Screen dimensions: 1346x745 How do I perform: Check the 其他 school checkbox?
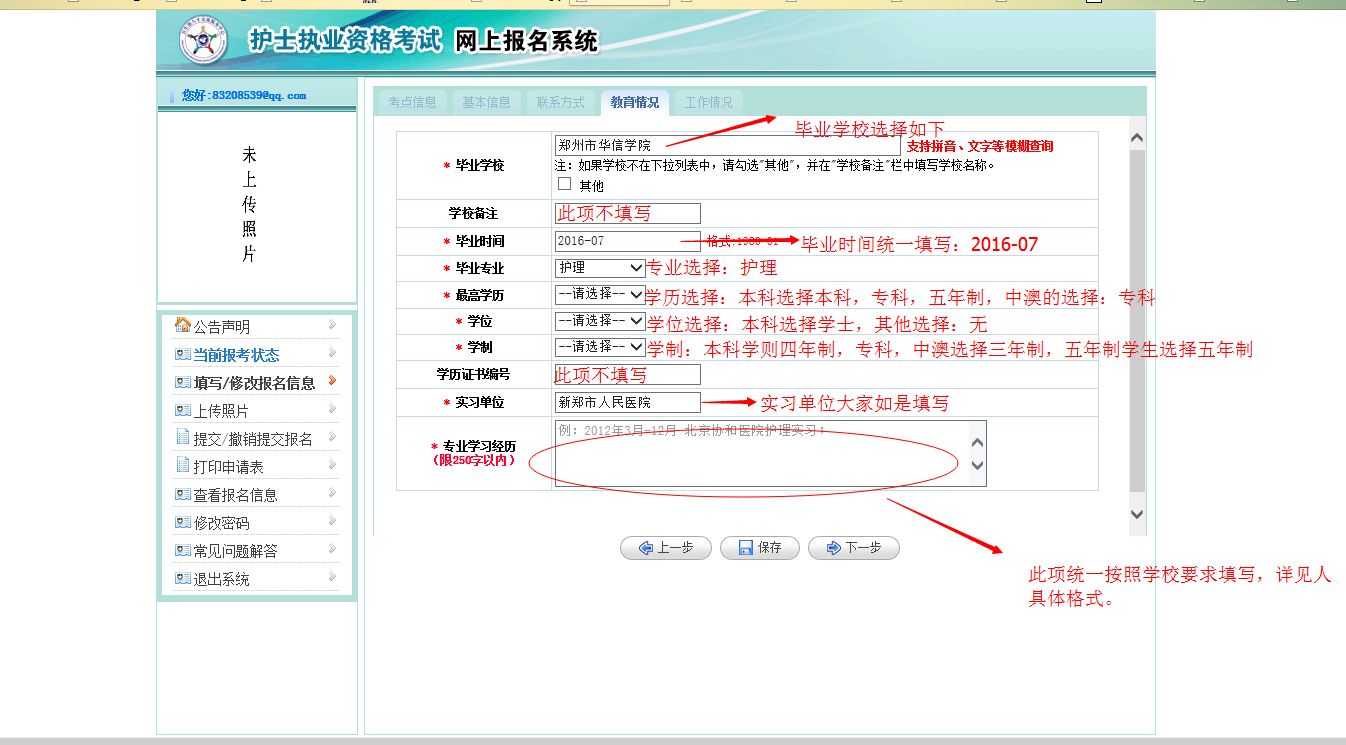[565, 184]
